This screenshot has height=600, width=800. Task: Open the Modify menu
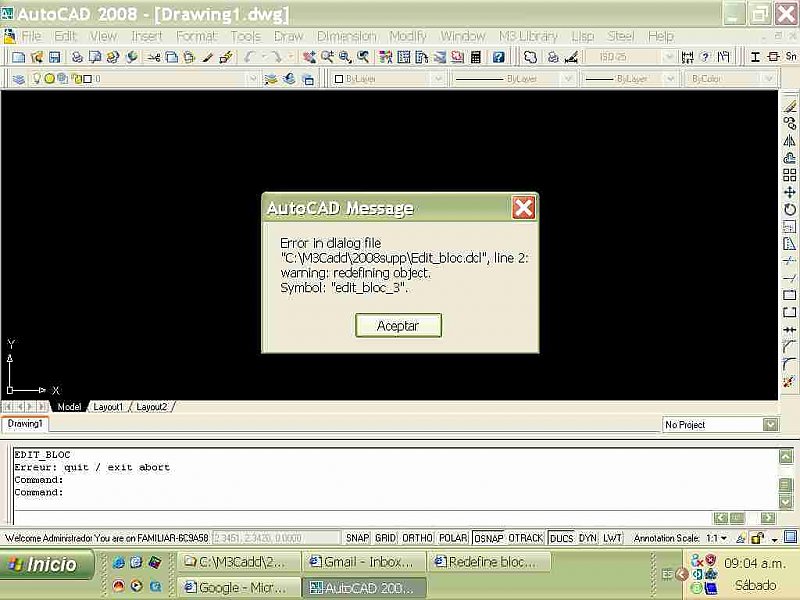pos(408,36)
